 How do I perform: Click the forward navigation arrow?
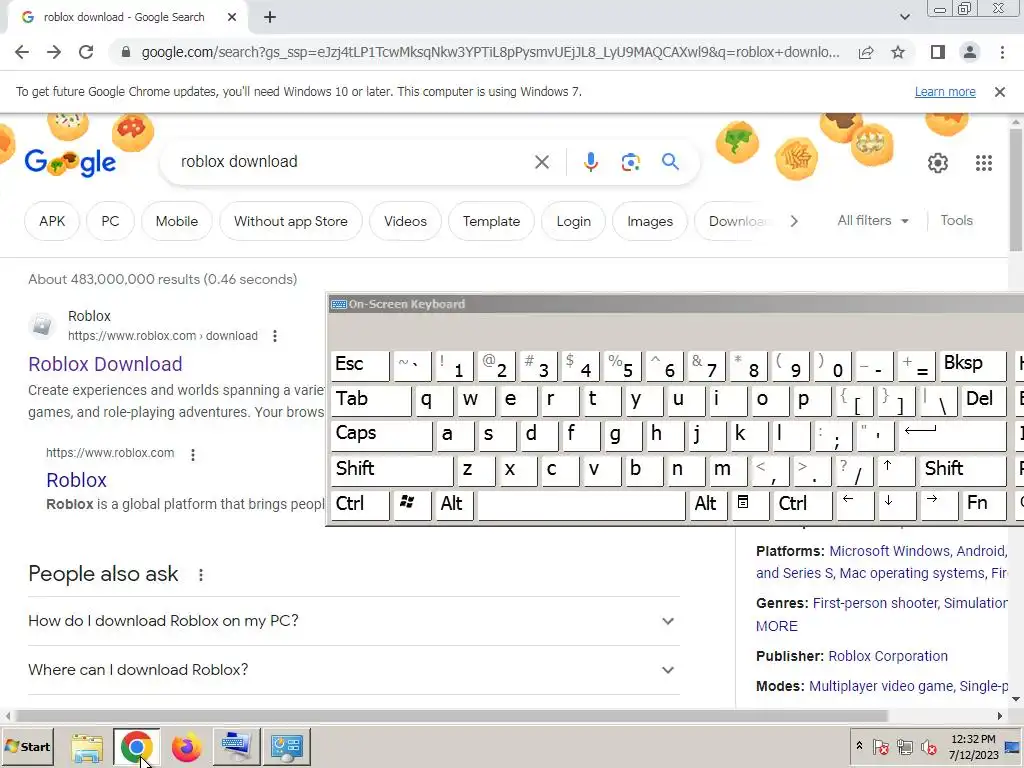pos(54,52)
